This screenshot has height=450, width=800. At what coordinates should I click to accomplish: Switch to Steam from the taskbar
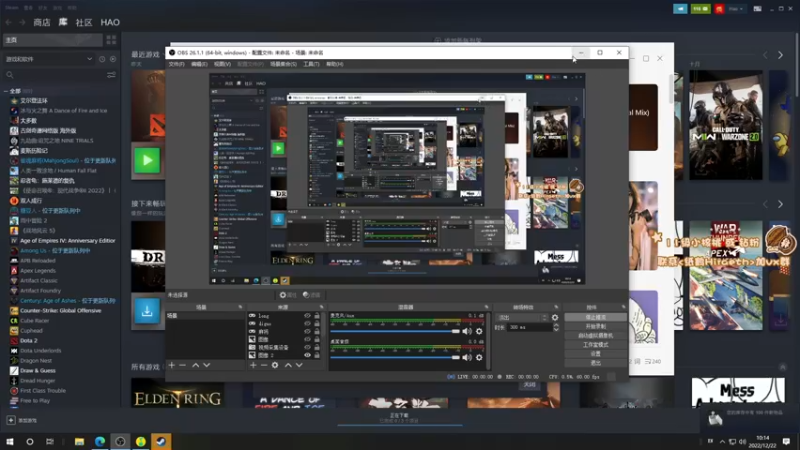[161, 441]
